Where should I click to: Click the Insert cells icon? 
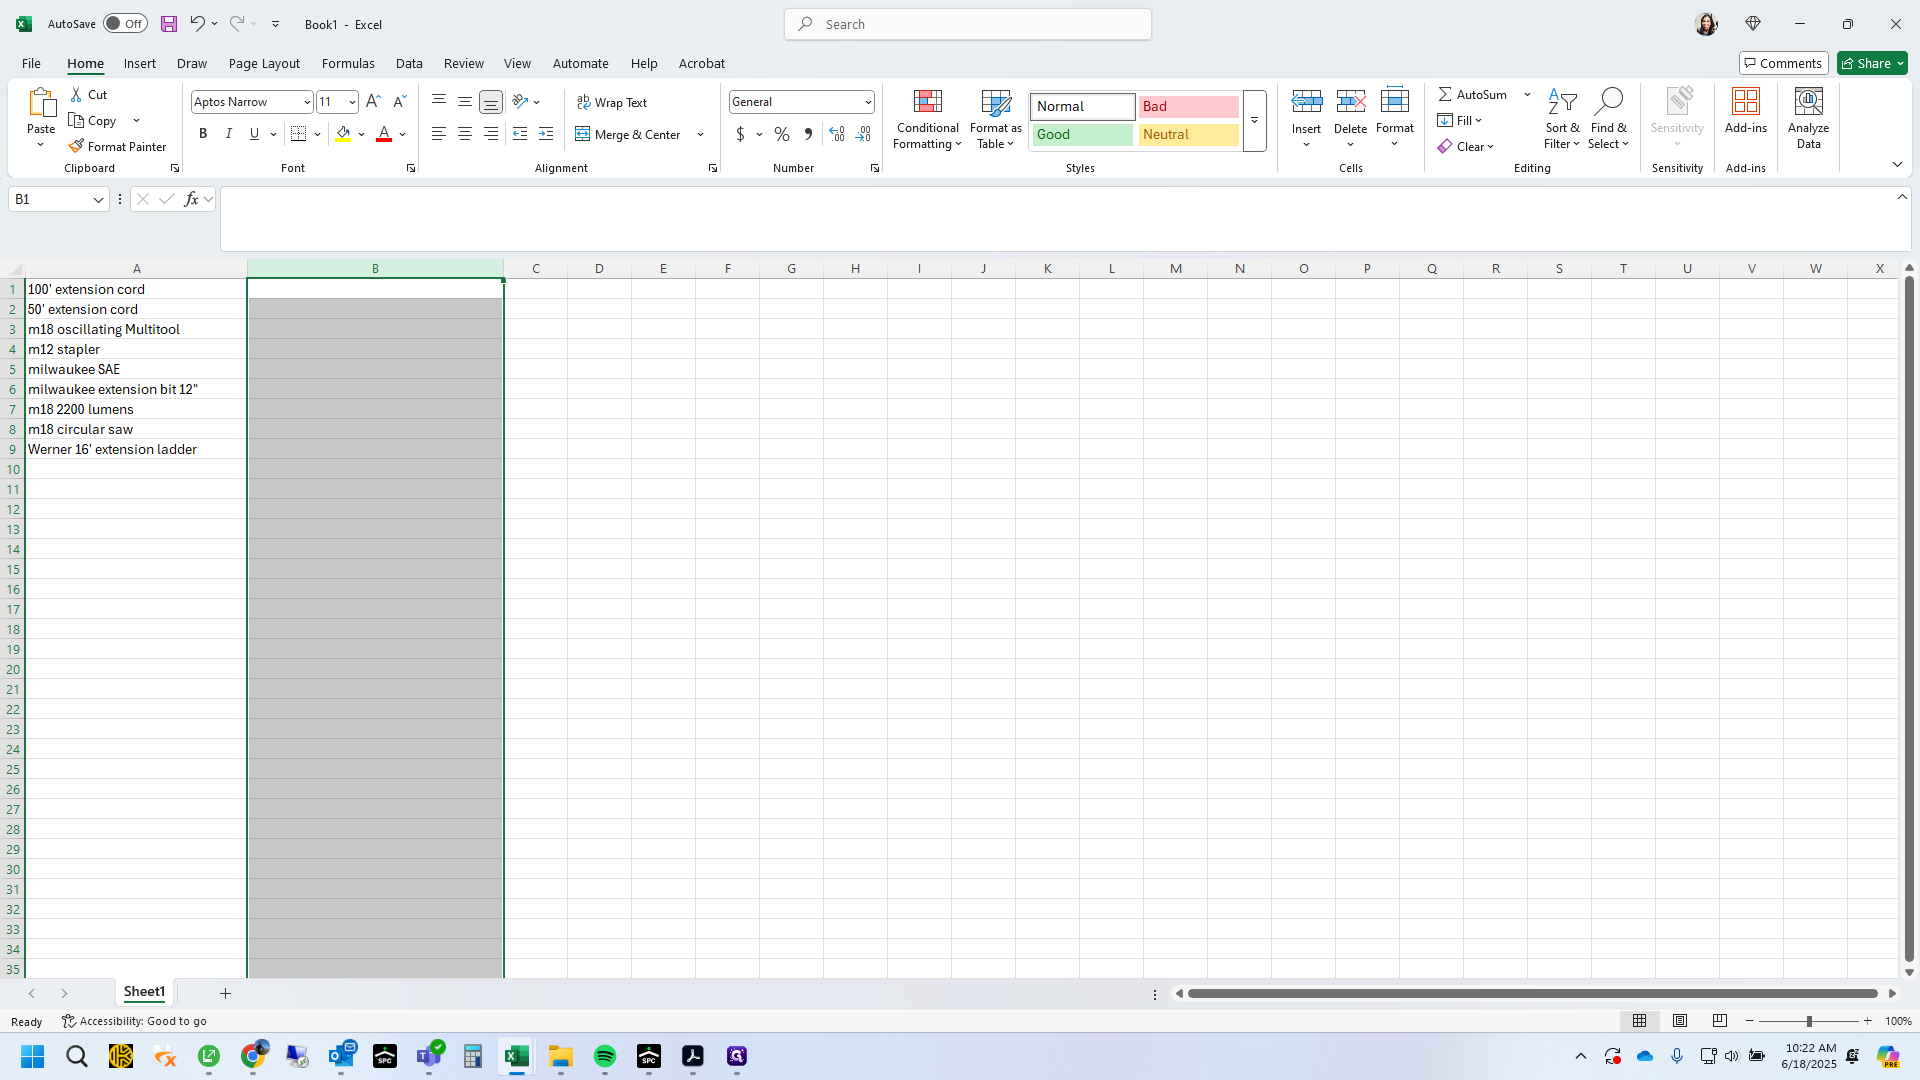pos(1306,101)
